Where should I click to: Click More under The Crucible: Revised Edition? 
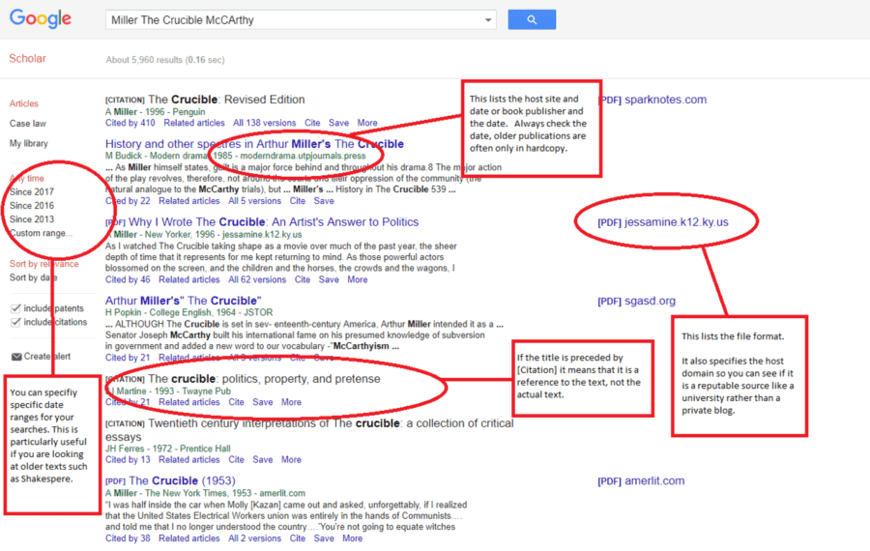point(367,123)
